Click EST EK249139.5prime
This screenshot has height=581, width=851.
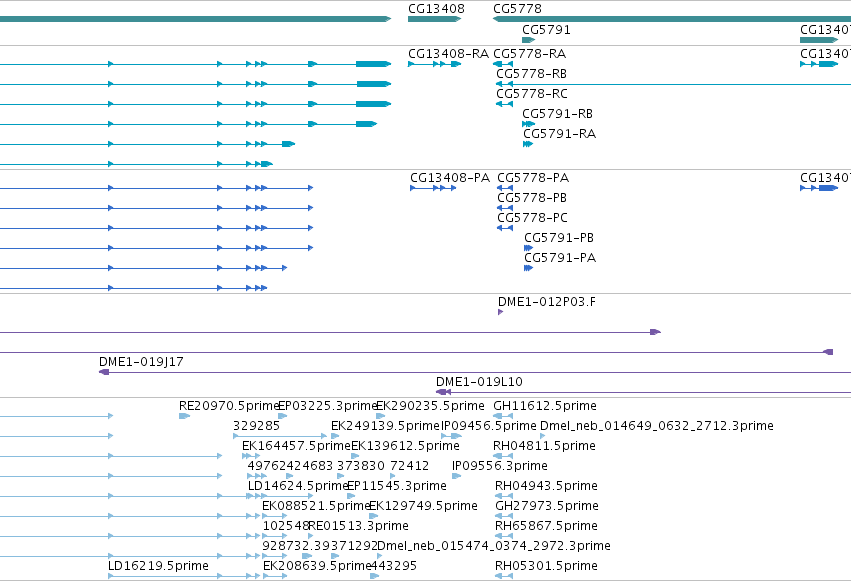tap(335, 436)
